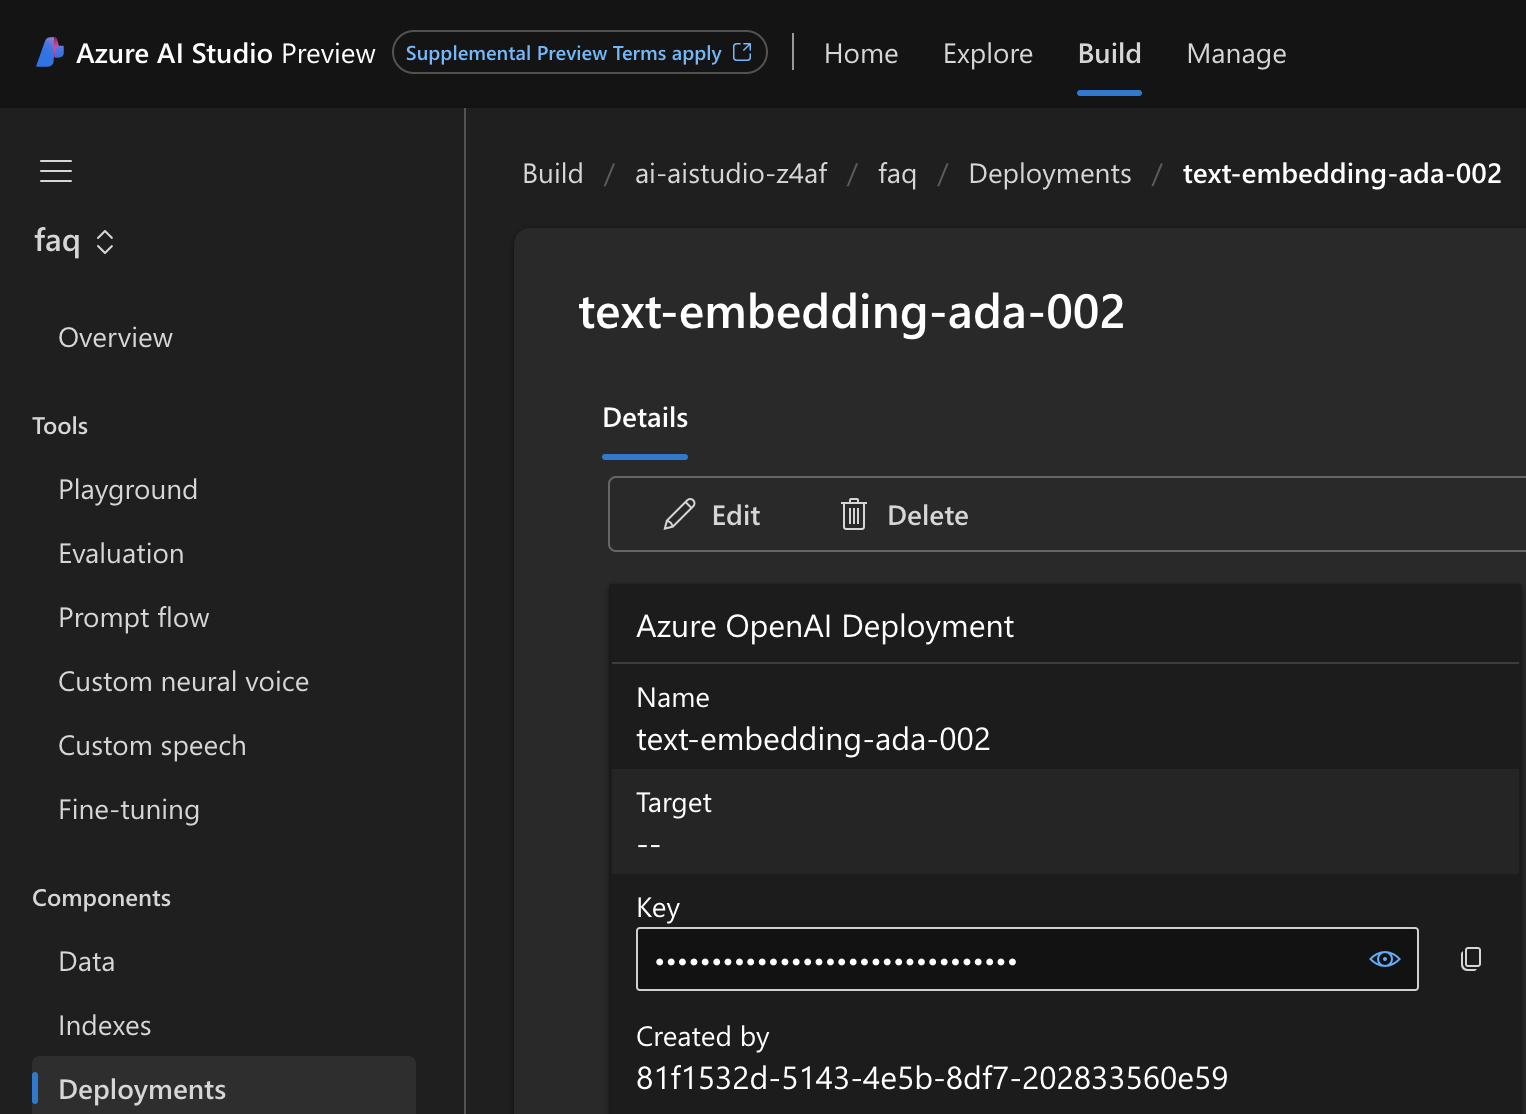The image size is (1526, 1114).
Task: Open the Home navigation item
Action: [861, 53]
